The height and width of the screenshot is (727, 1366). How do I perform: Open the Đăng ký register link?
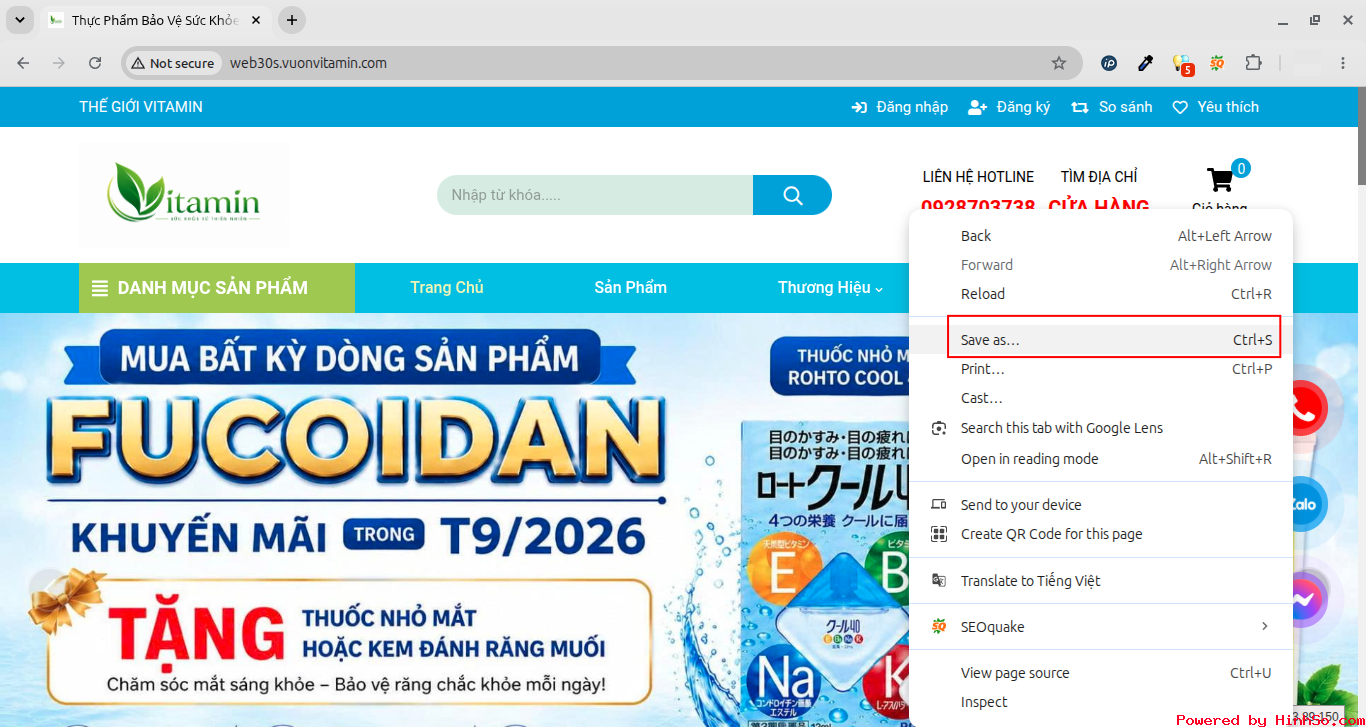[x=1009, y=107]
